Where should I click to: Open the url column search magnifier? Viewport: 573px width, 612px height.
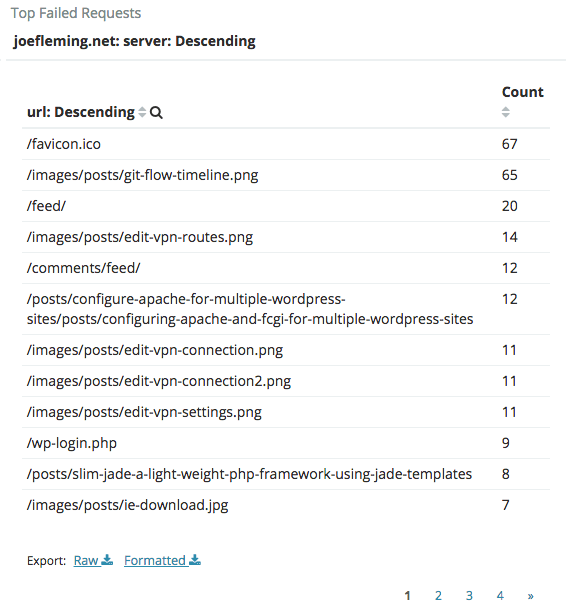[x=156, y=112]
